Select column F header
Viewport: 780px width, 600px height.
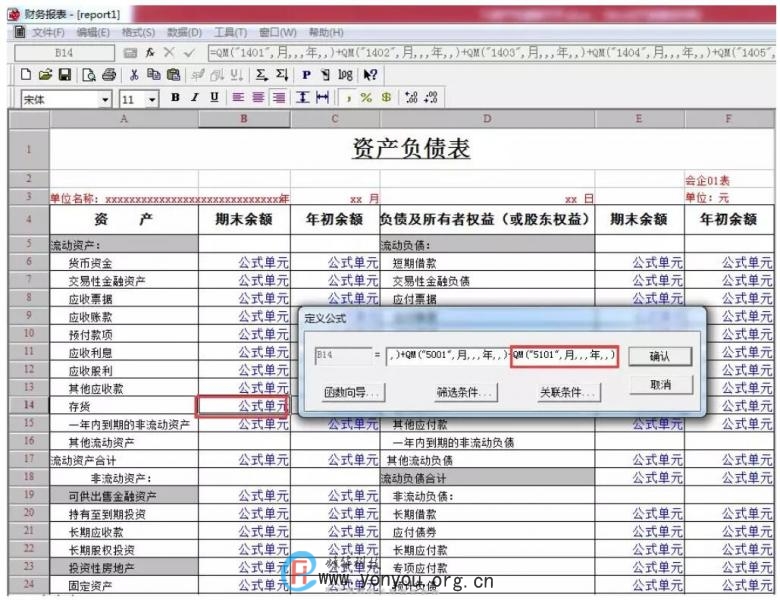click(729, 119)
